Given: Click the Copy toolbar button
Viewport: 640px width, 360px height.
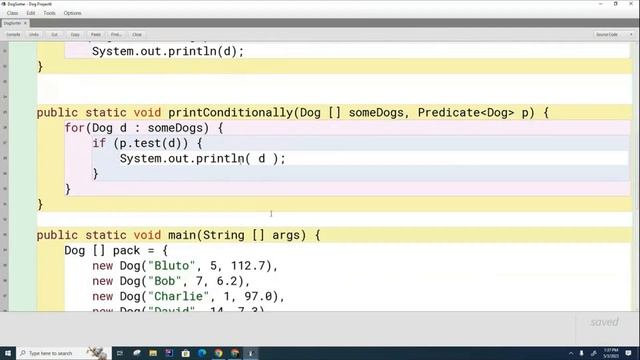Looking at the screenshot, I should [x=75, y=35].
